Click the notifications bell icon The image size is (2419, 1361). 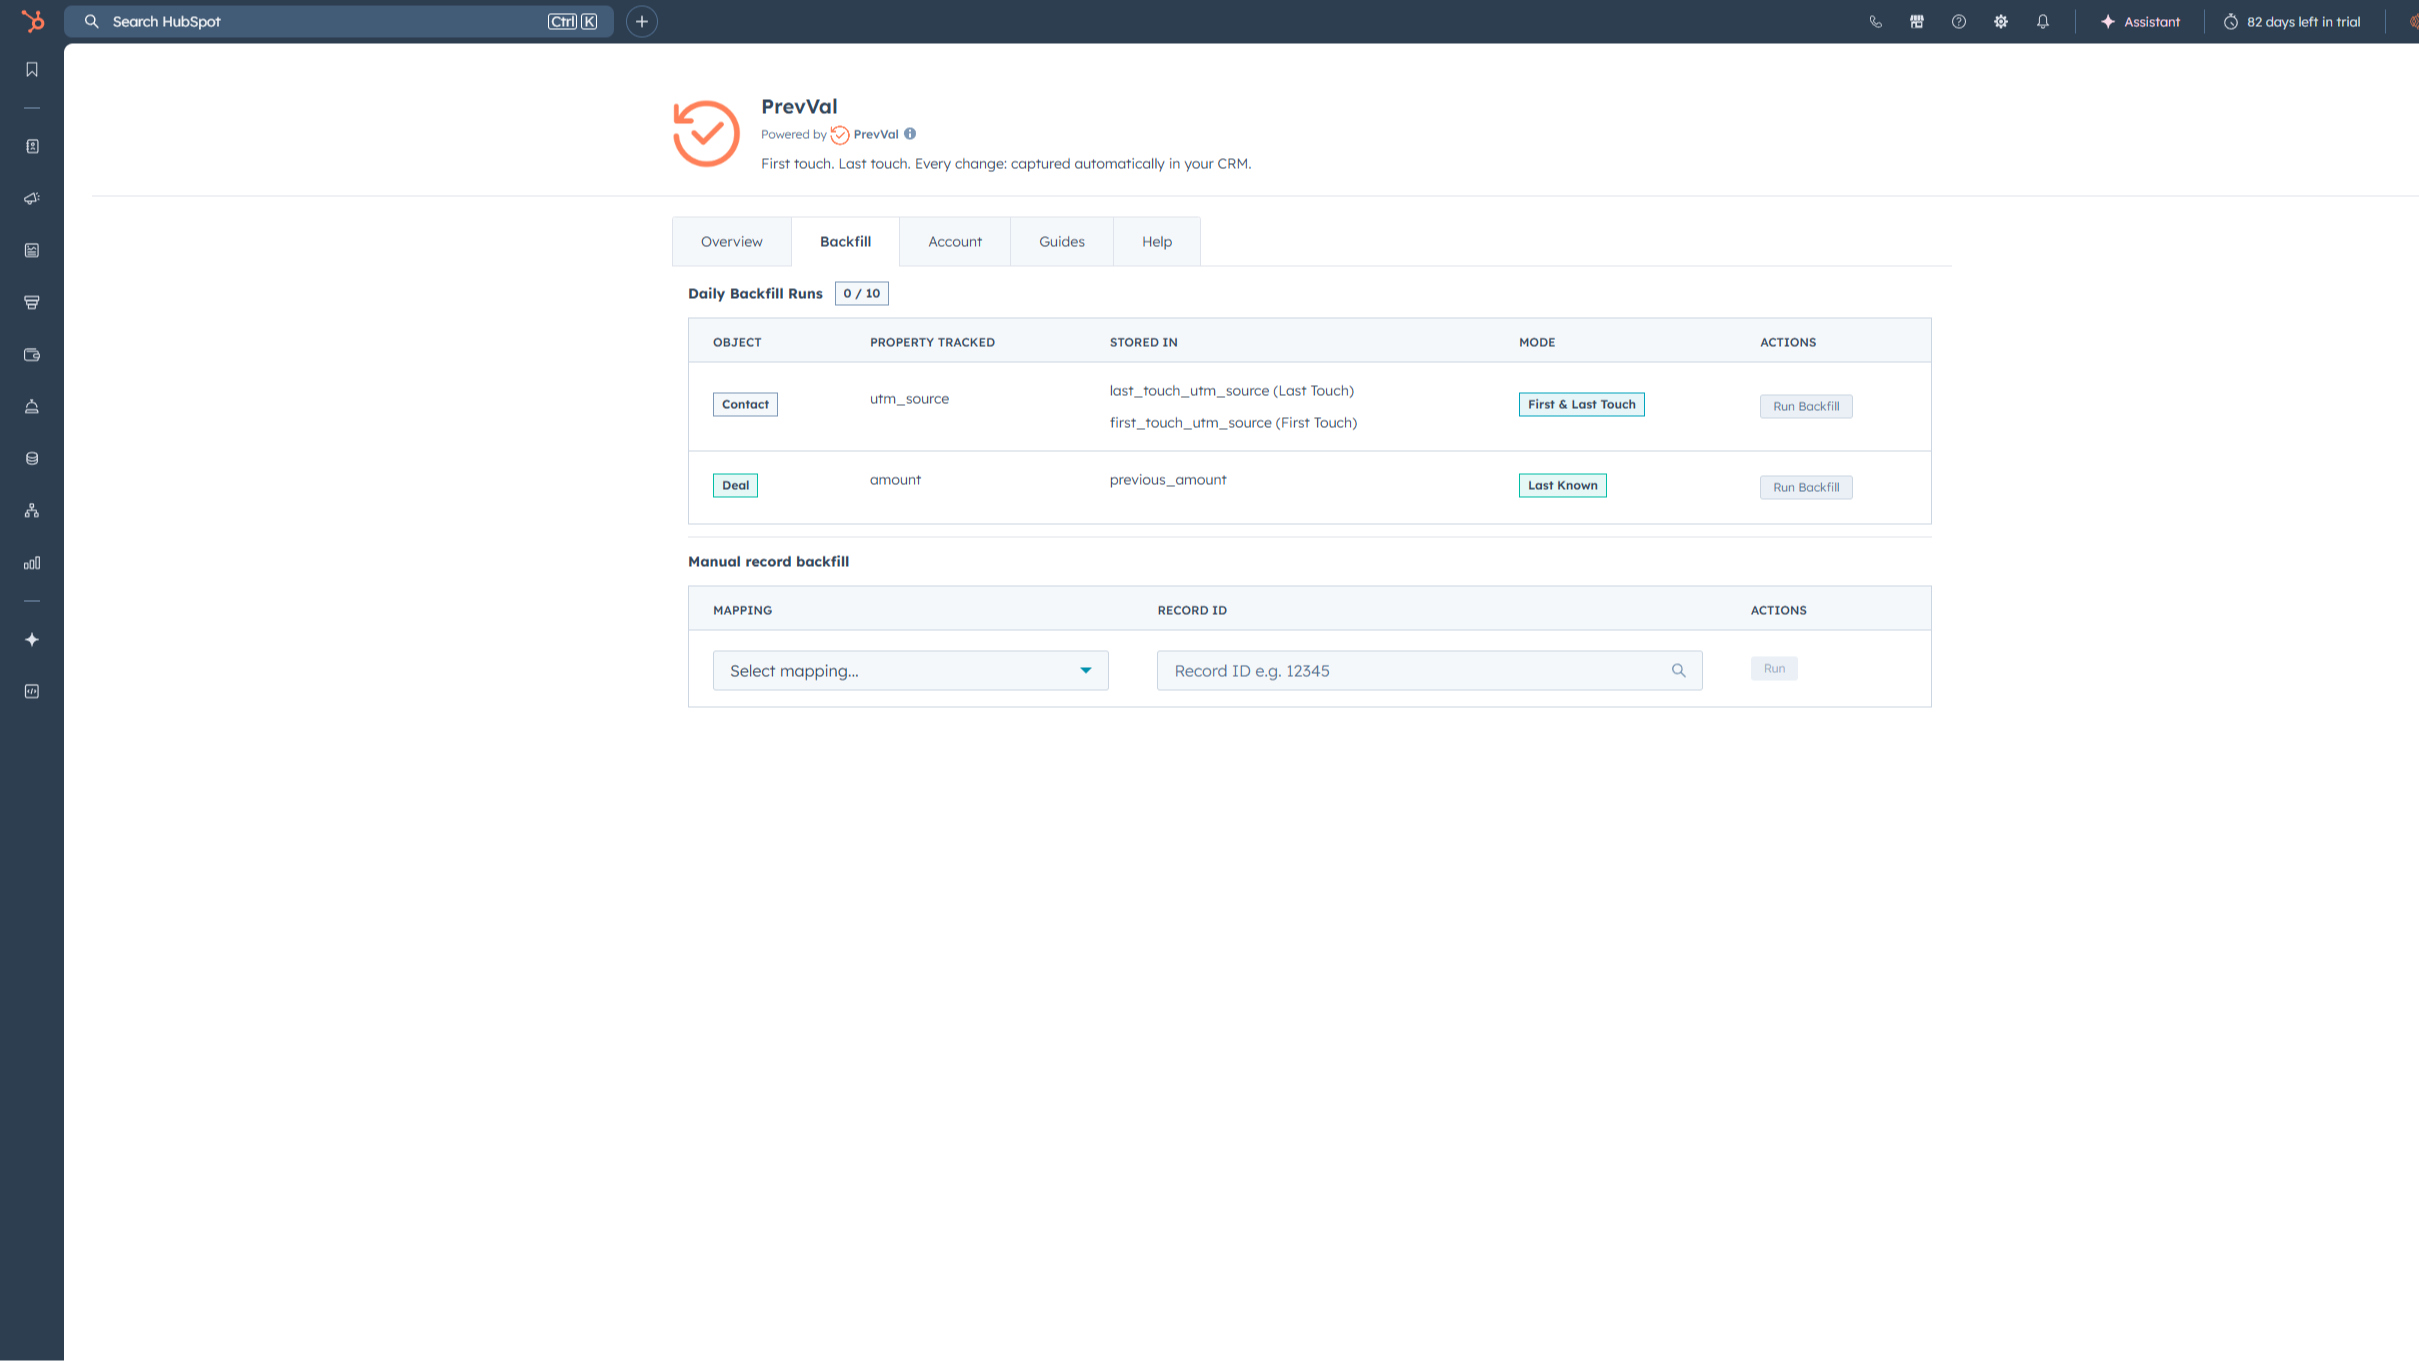coord(2043,21)
